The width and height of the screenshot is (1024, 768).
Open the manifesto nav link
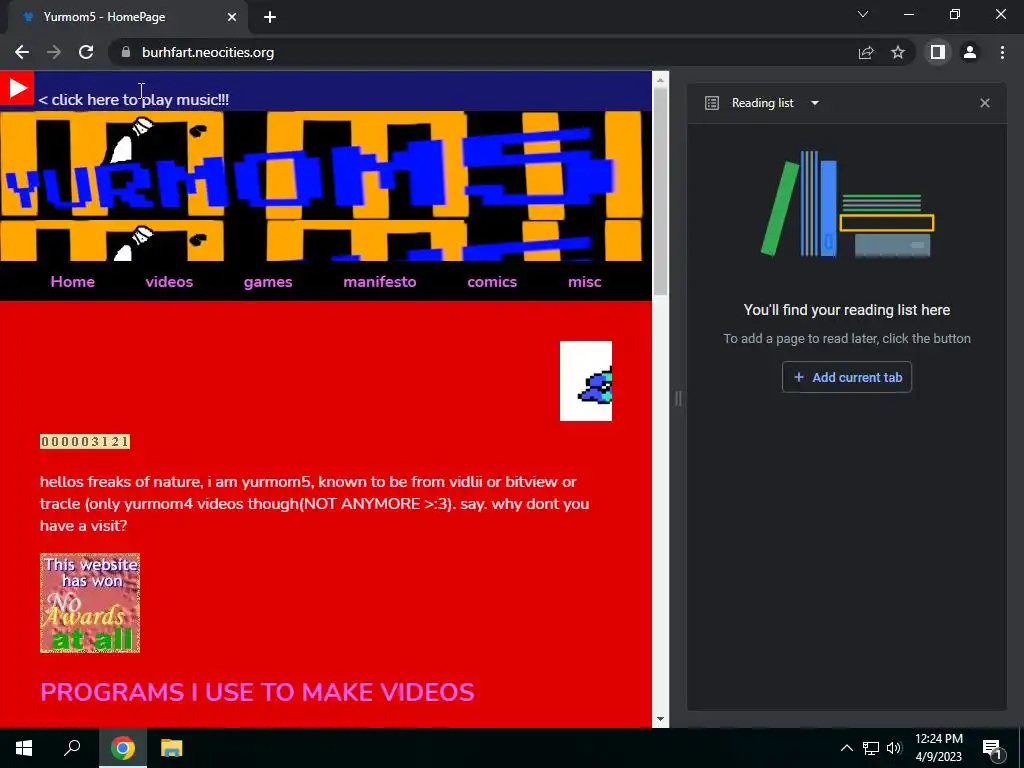[x=379, y=281]
